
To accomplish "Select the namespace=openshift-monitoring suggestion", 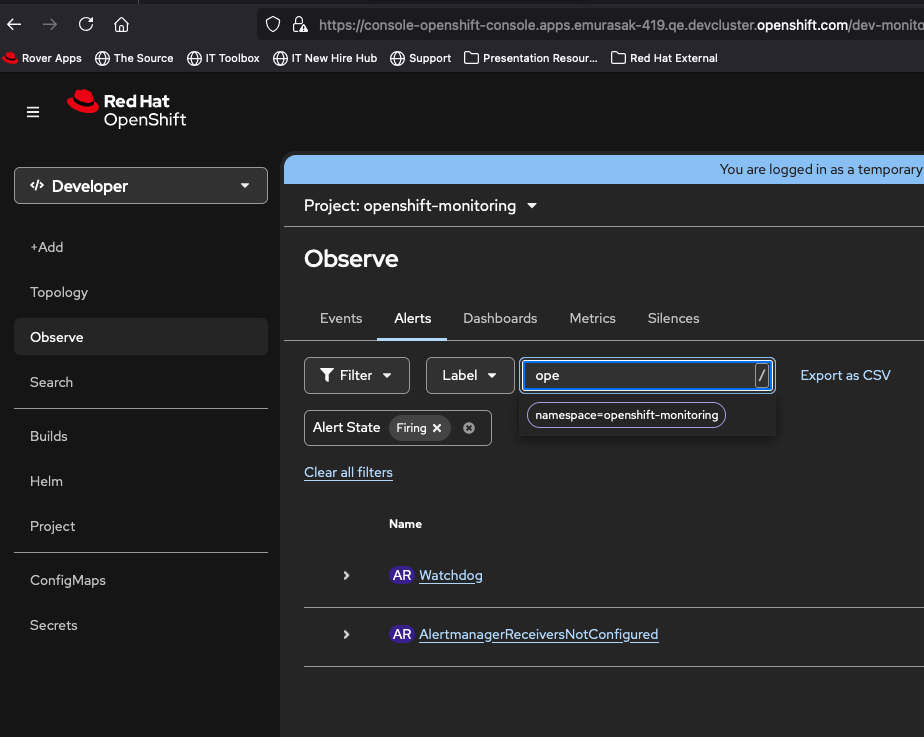I will [627, 415].
